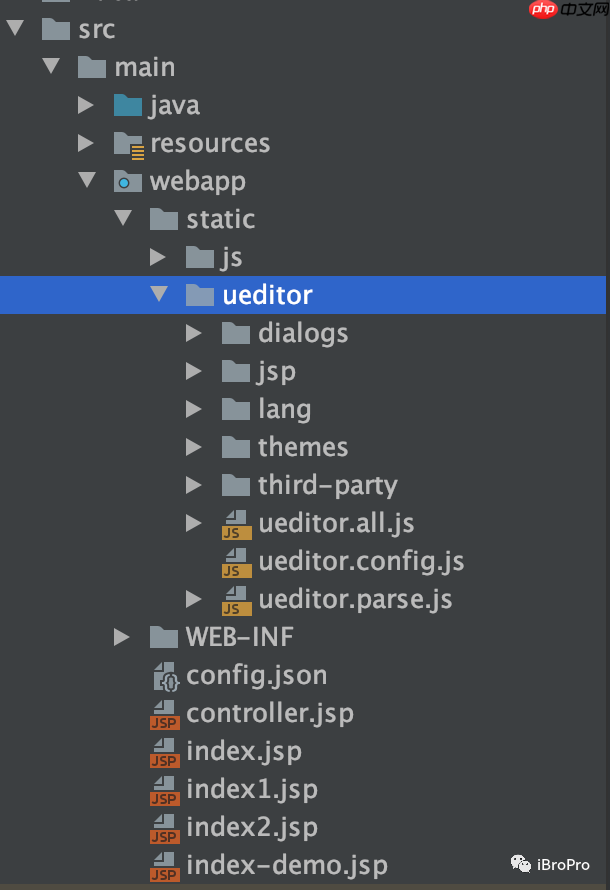
Task: Expand the ueditor.all.js node arrow
Action: [x=194, y=523]
